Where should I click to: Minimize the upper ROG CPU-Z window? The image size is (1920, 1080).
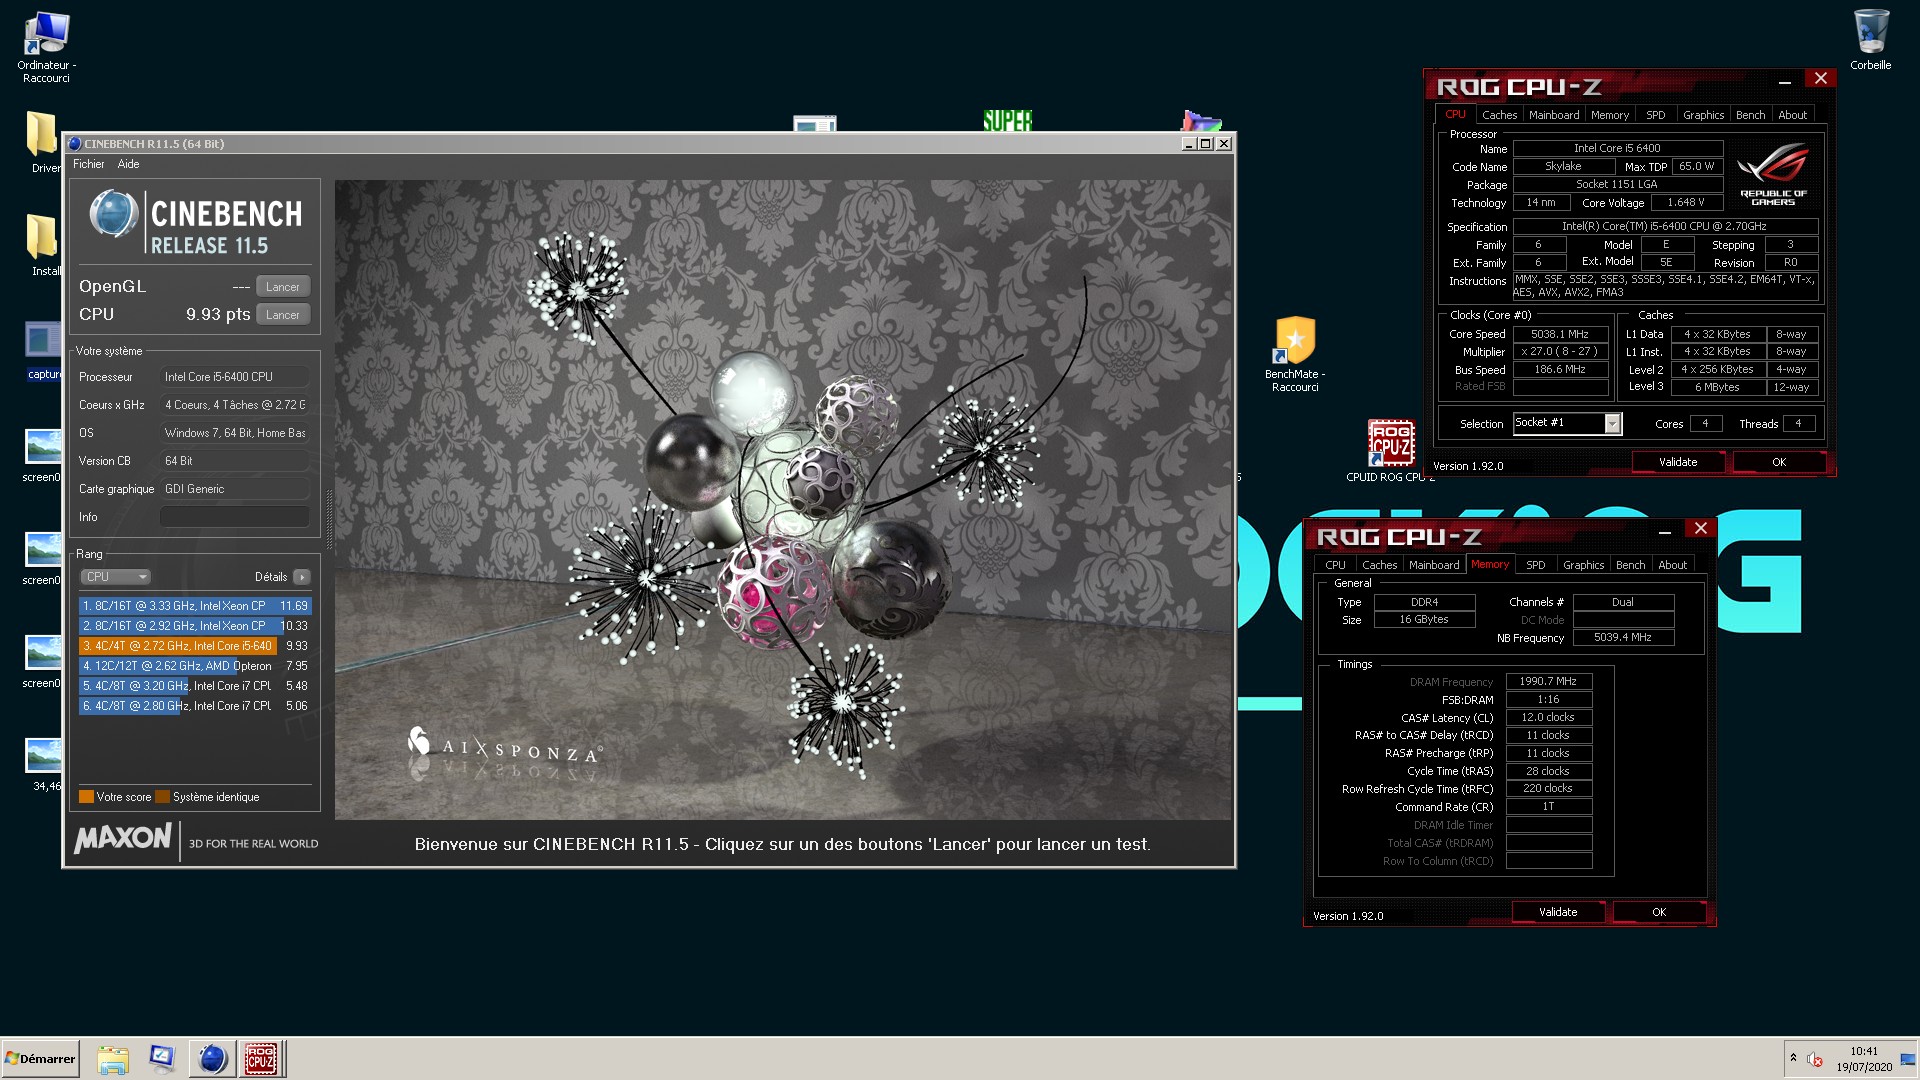[x=1784, y=82]
